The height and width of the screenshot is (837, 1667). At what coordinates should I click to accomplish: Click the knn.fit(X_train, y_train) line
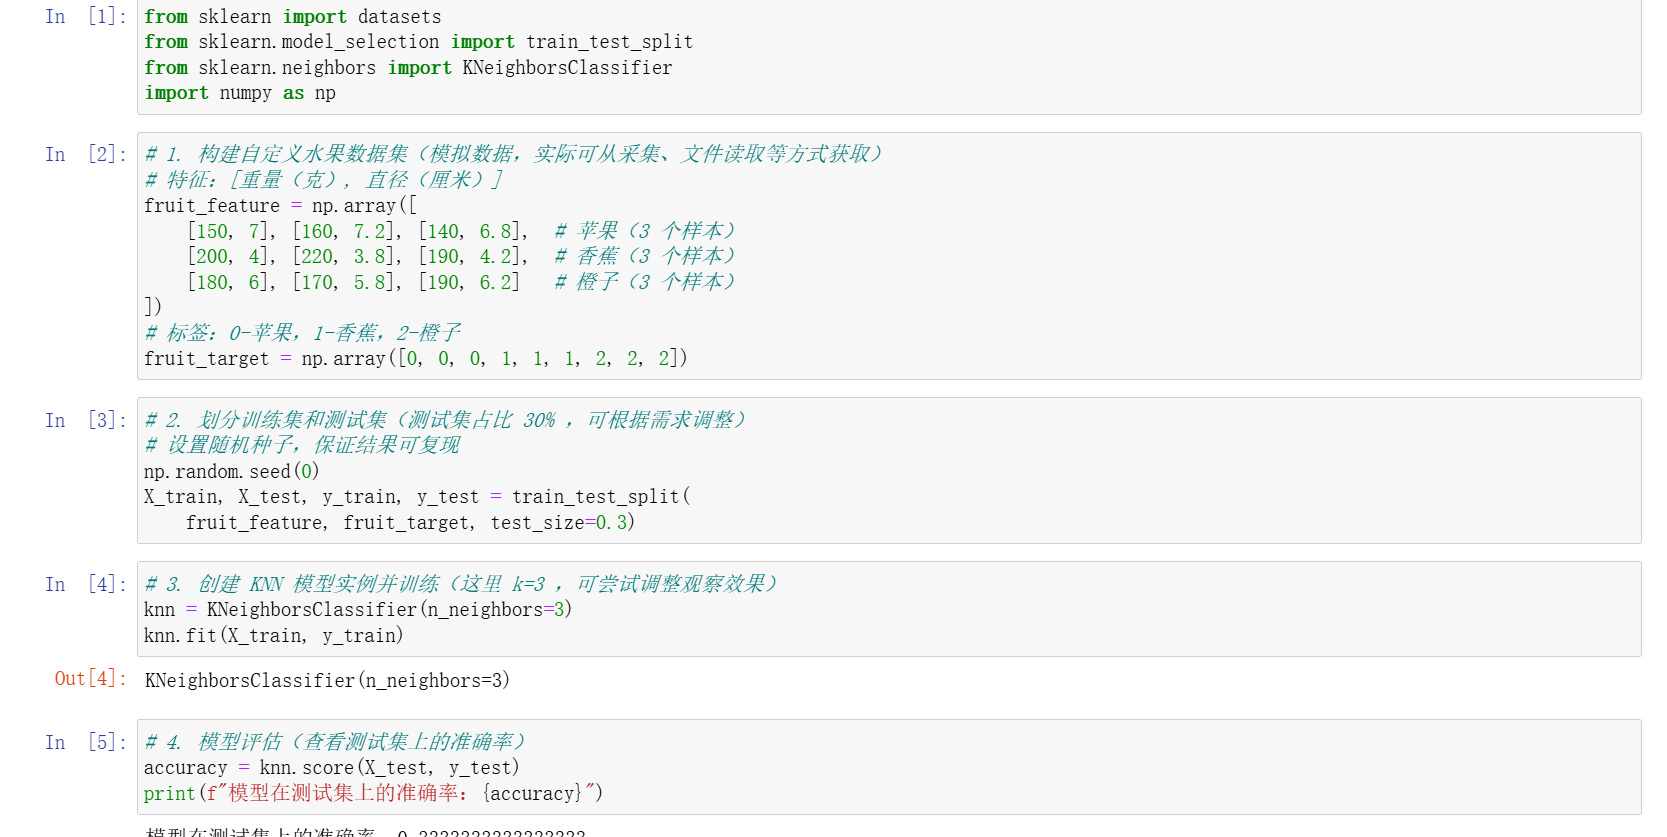pyautogui.click(x=274, y=636)
